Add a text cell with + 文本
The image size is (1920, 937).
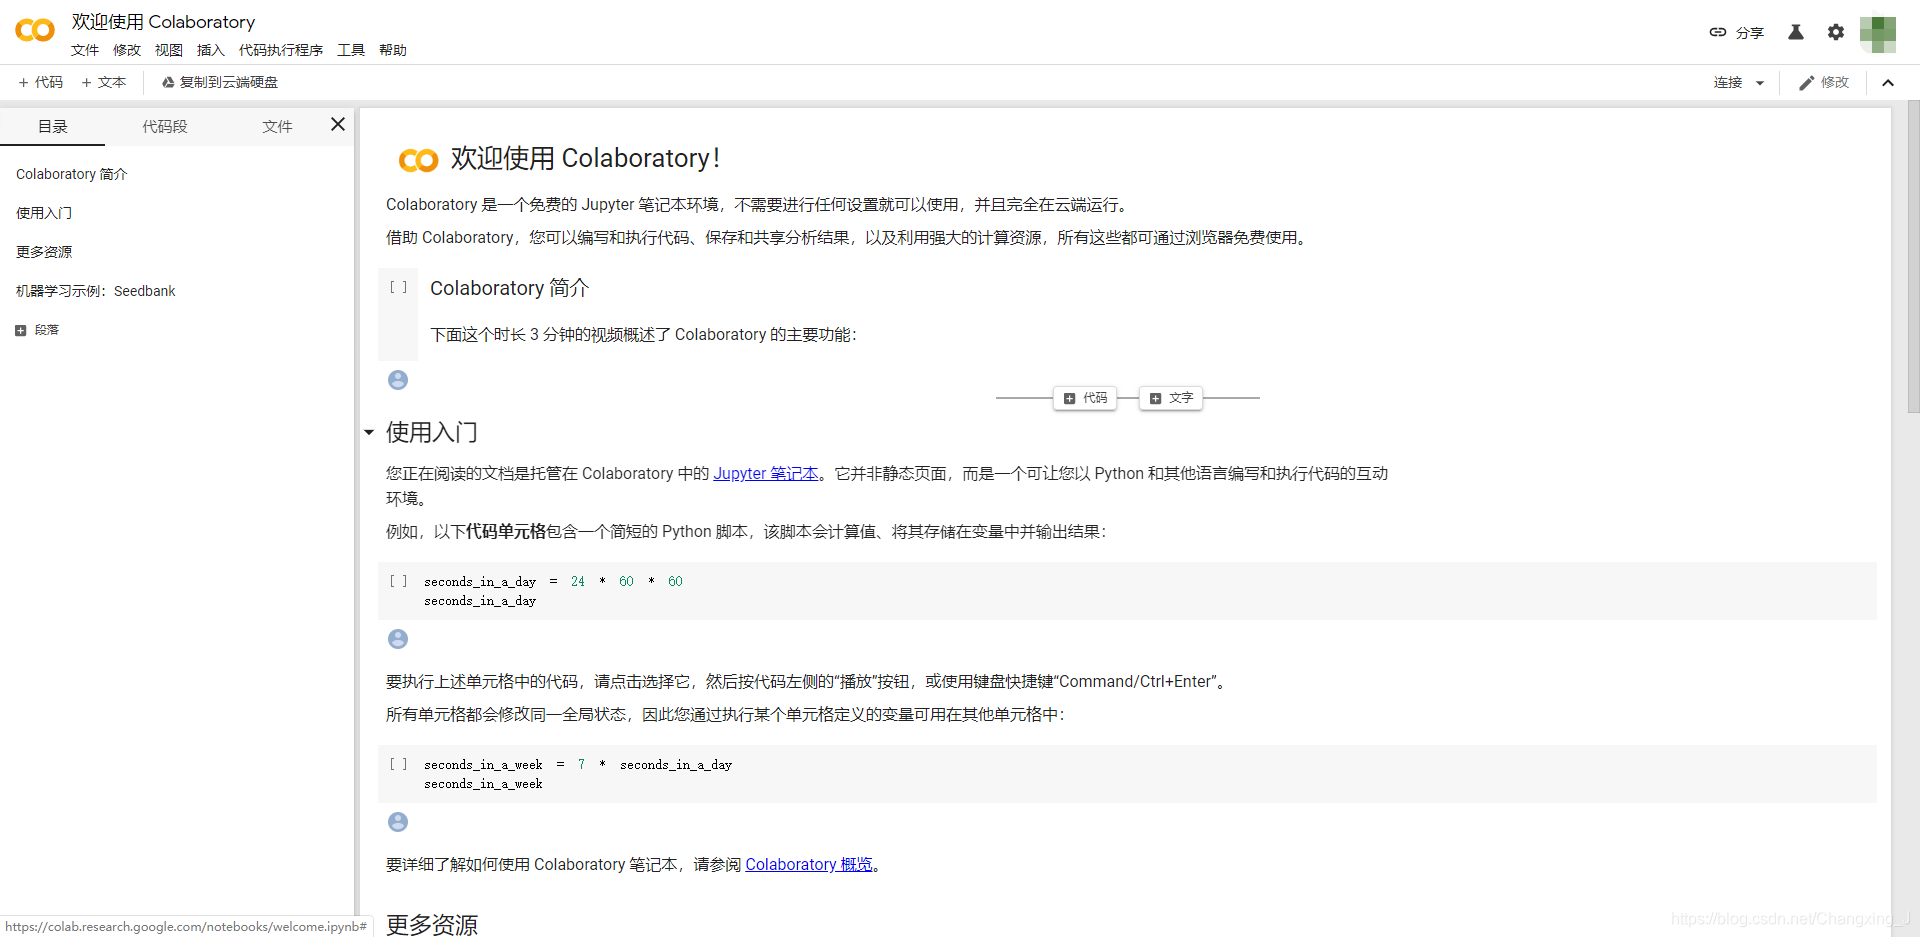point(104,82)
